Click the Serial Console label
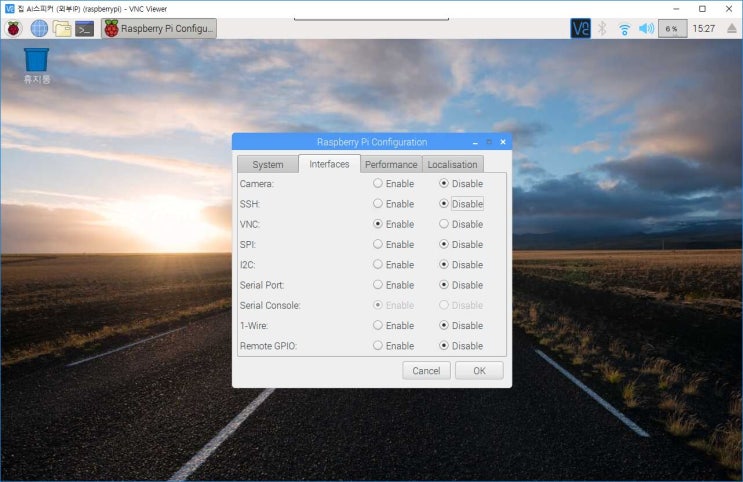Image resolution: width=743 pixels, height=482 pixels. [x=270, y=306]
